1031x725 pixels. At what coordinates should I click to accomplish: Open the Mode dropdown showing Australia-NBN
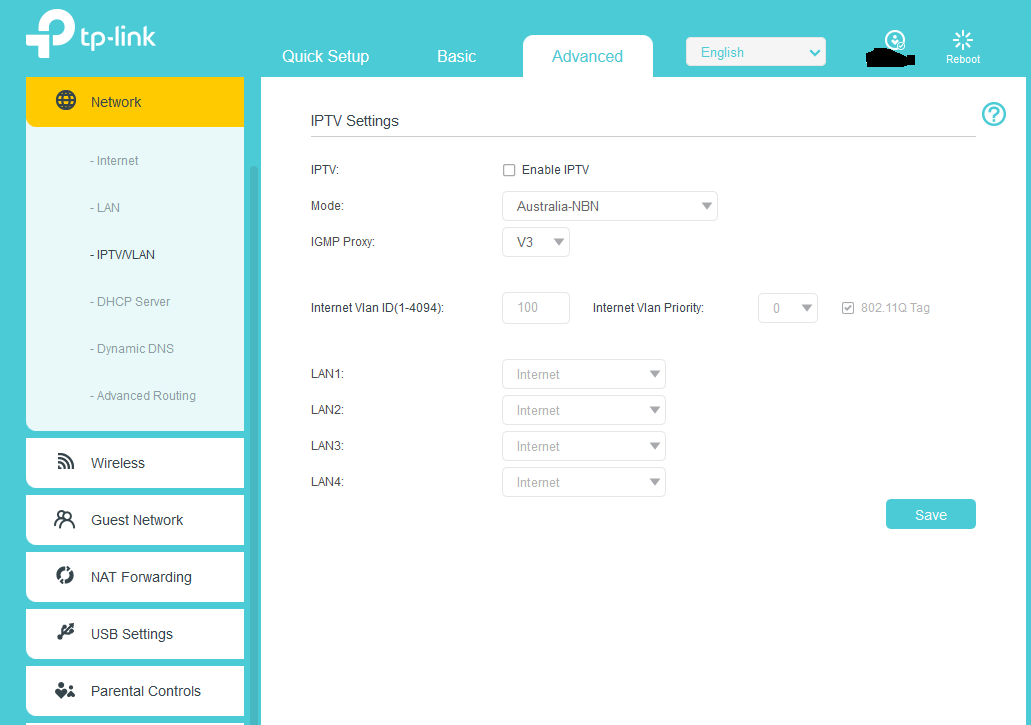click(609, 206)
